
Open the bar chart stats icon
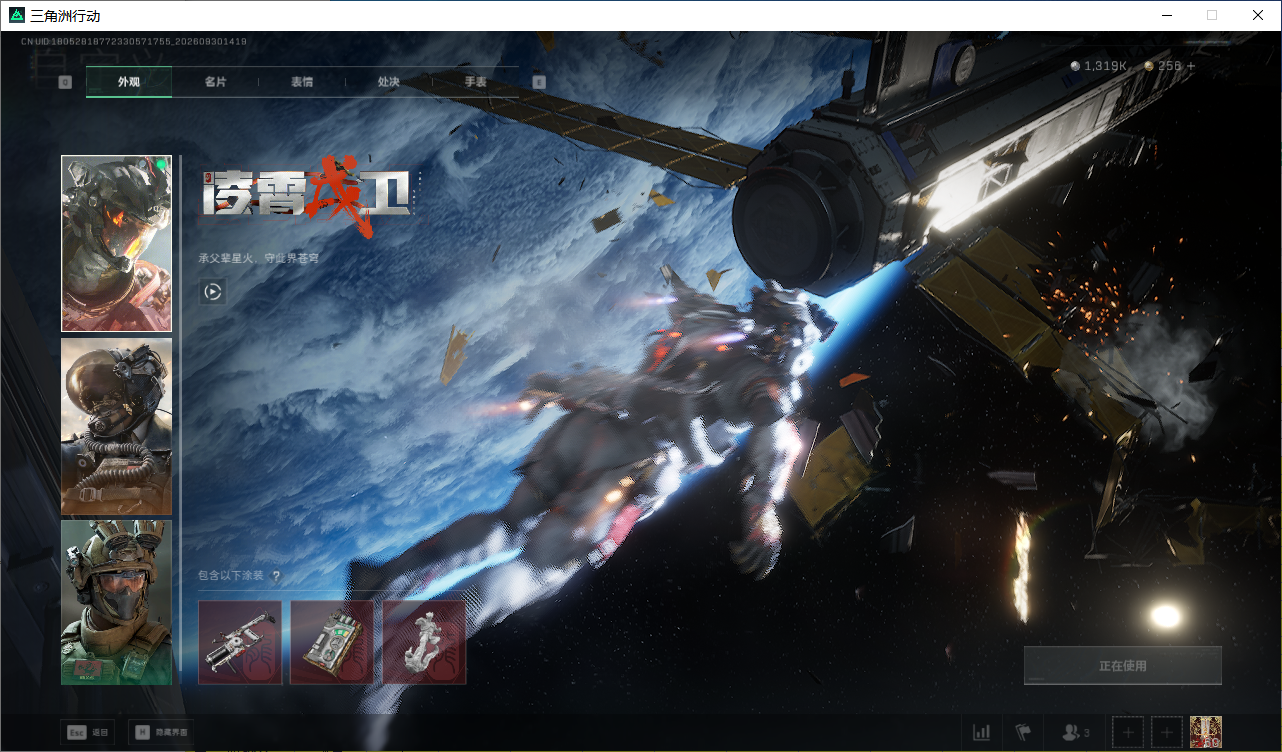(982, 733)
